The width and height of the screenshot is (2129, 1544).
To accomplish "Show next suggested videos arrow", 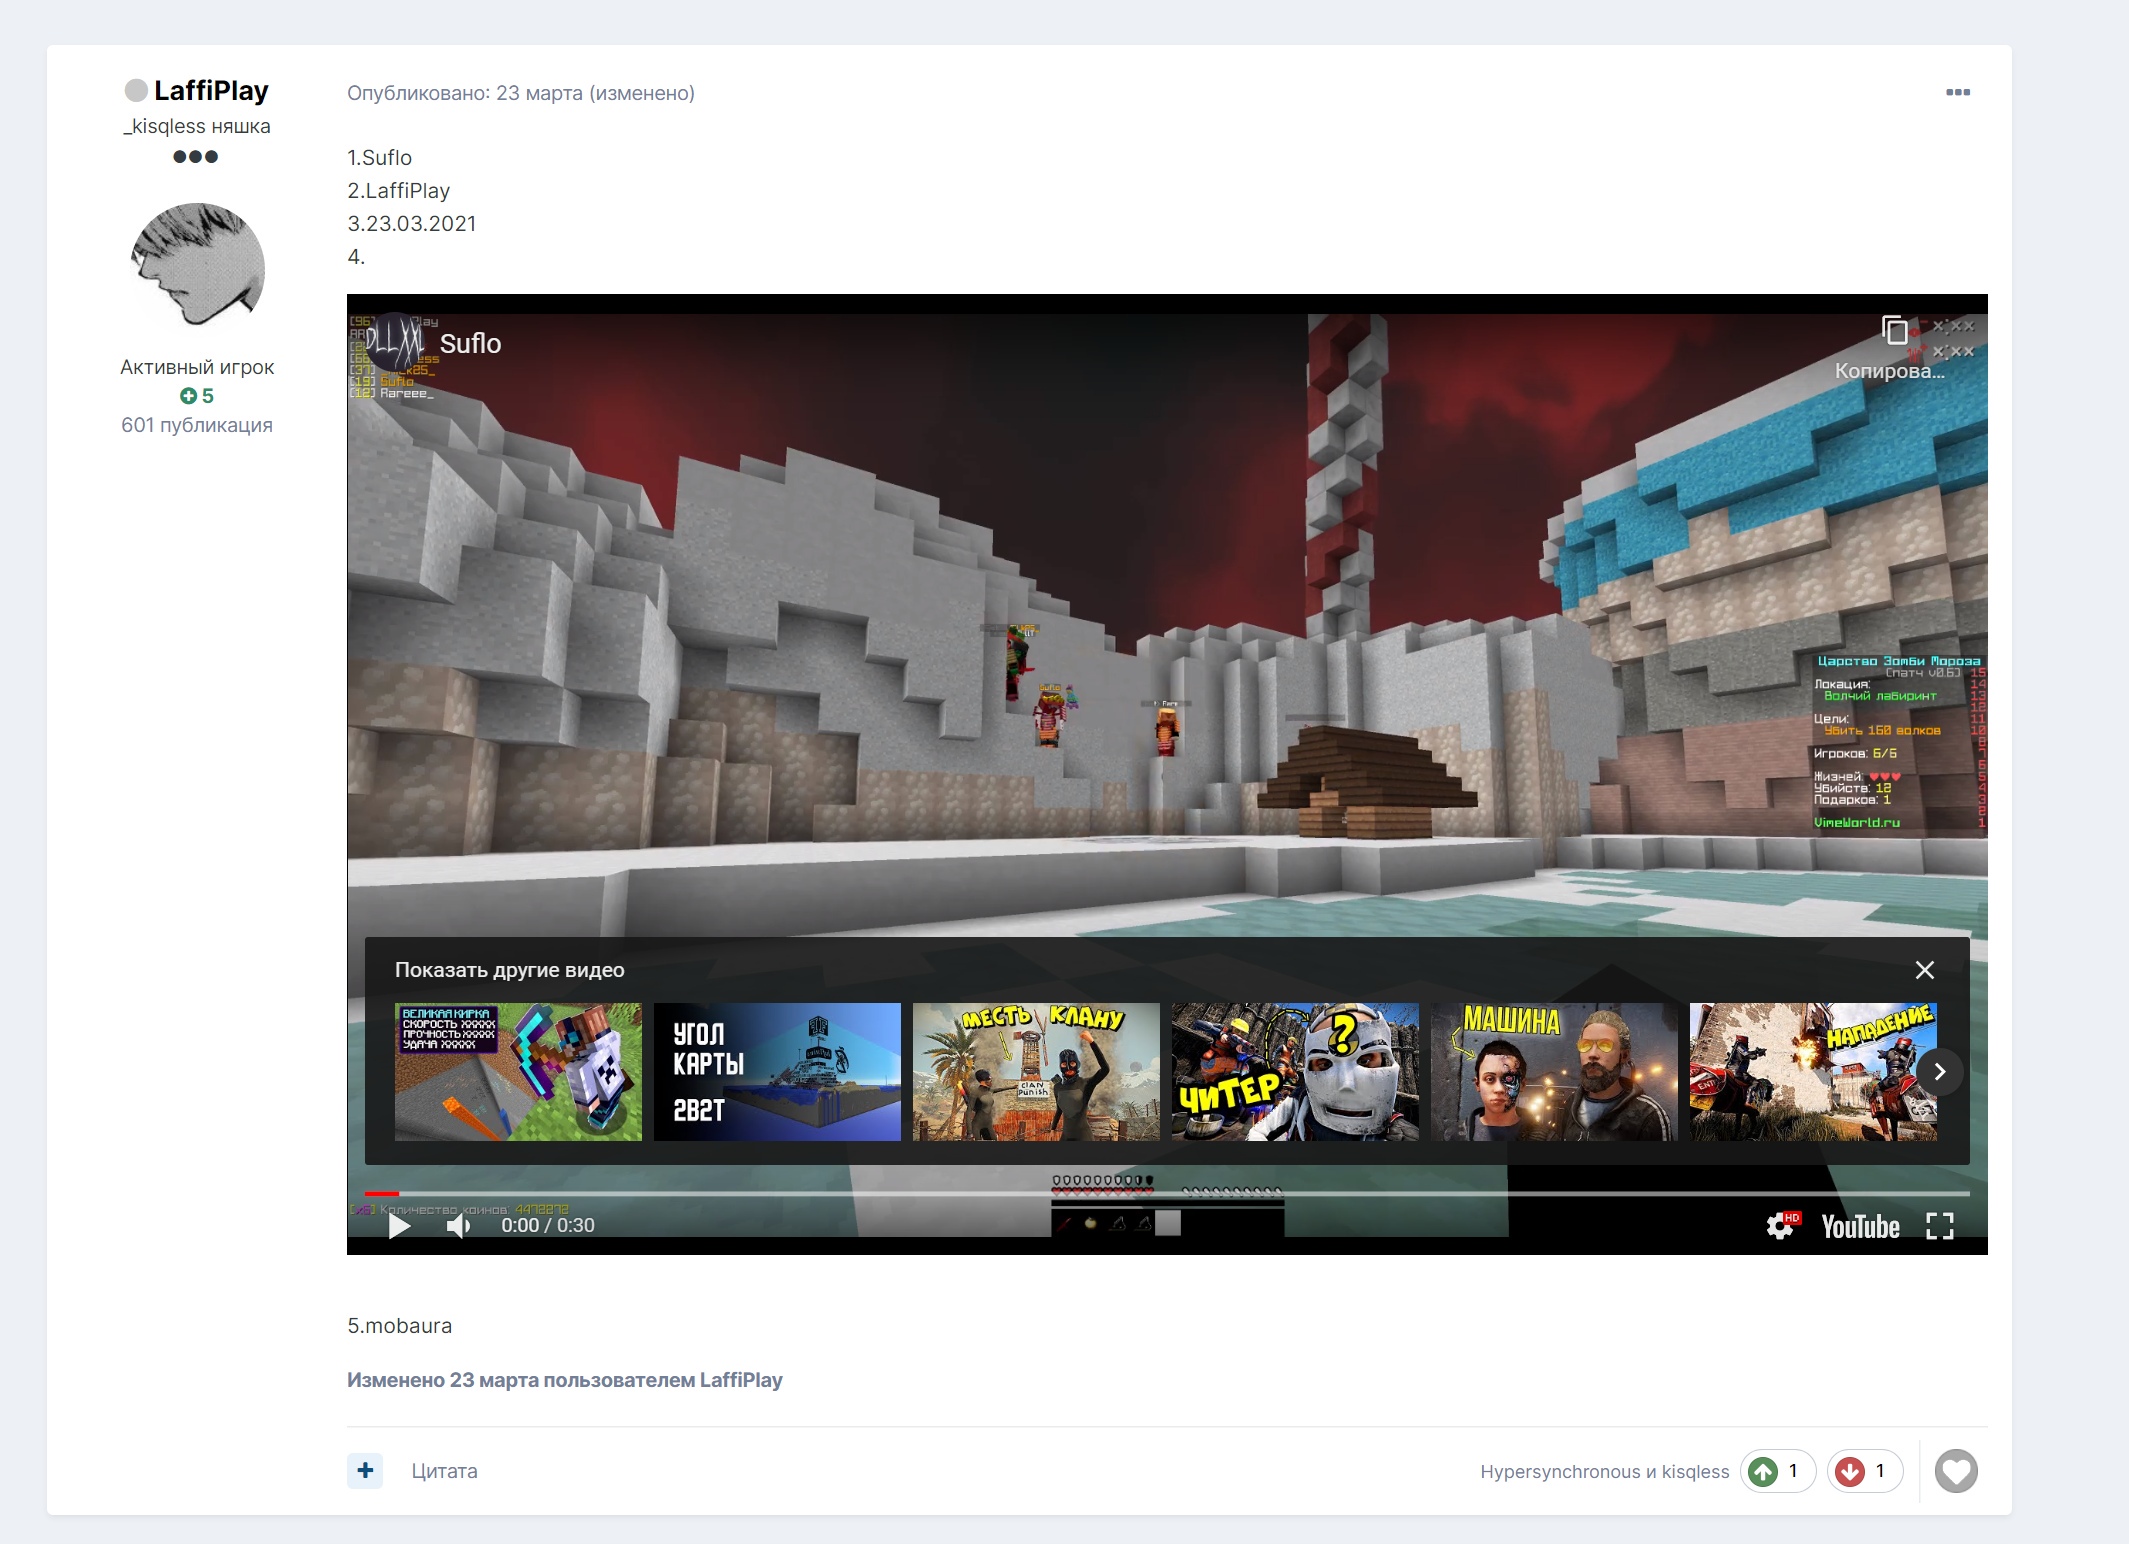I will pyautogui.click(x=1939, y=1072).
